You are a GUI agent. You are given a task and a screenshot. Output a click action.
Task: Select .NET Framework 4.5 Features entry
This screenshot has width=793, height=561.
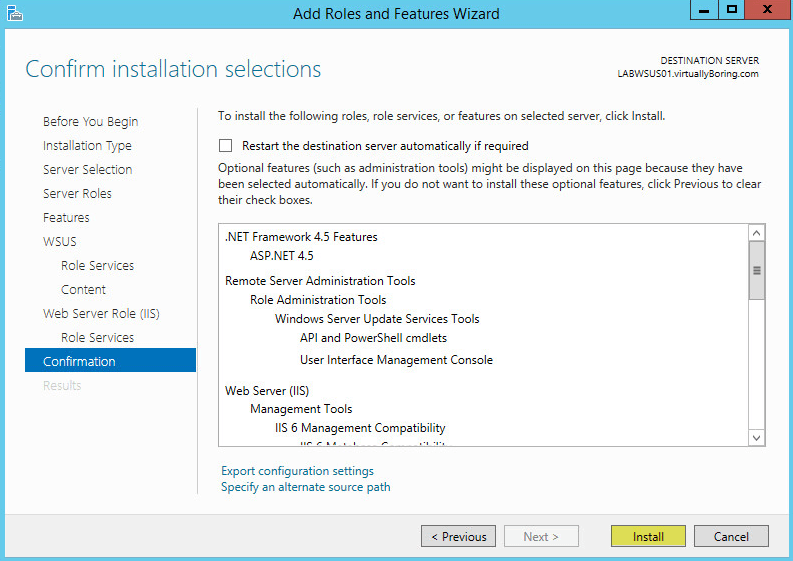[x=301, y=237]
